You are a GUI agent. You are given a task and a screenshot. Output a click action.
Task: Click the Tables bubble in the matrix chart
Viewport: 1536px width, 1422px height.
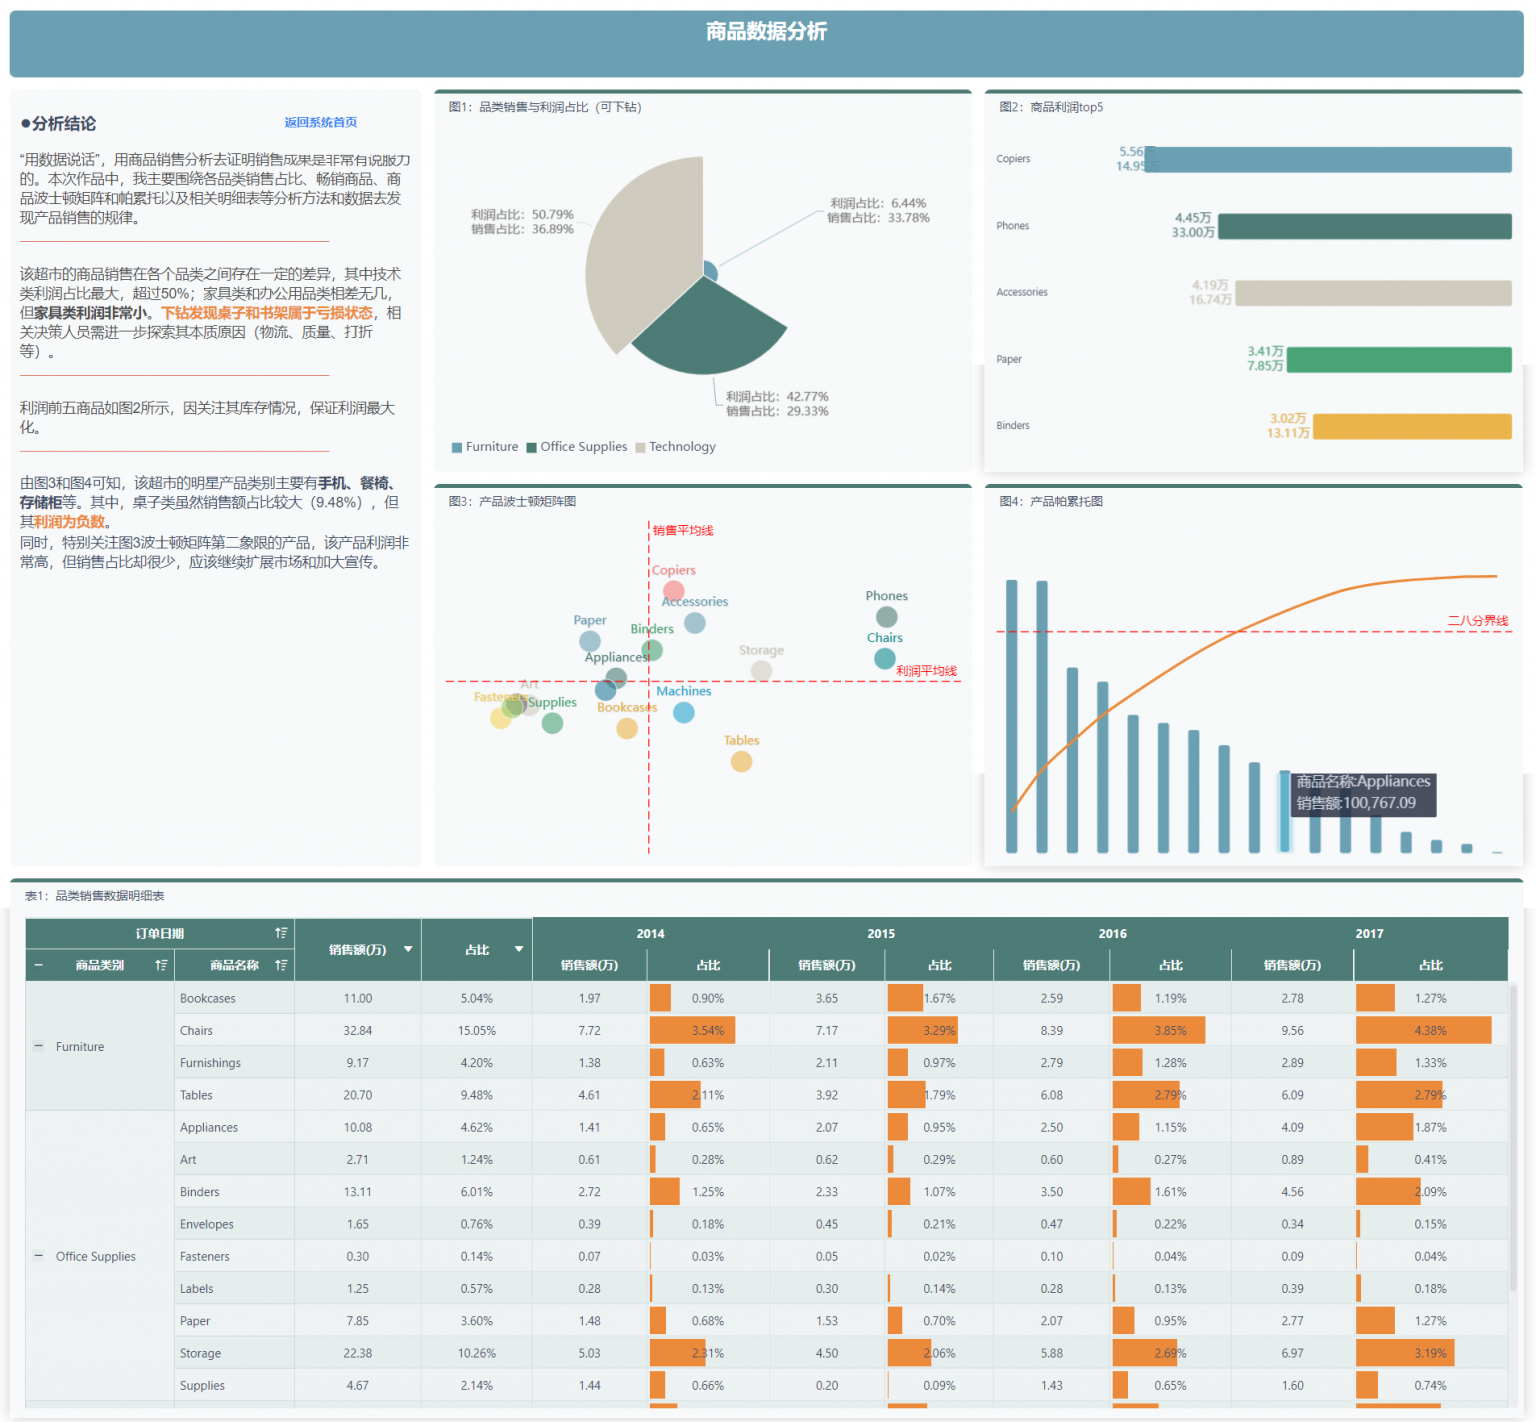coord(741,762)
